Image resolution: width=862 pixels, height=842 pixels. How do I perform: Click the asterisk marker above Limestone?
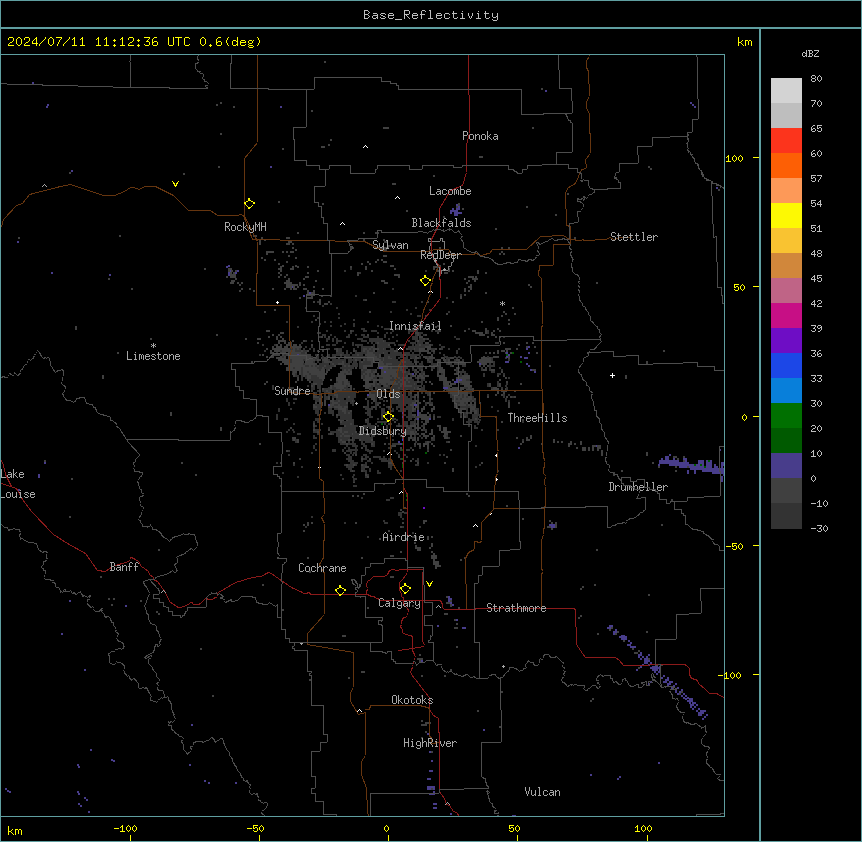pyautogui.click(x=153, y=346)
